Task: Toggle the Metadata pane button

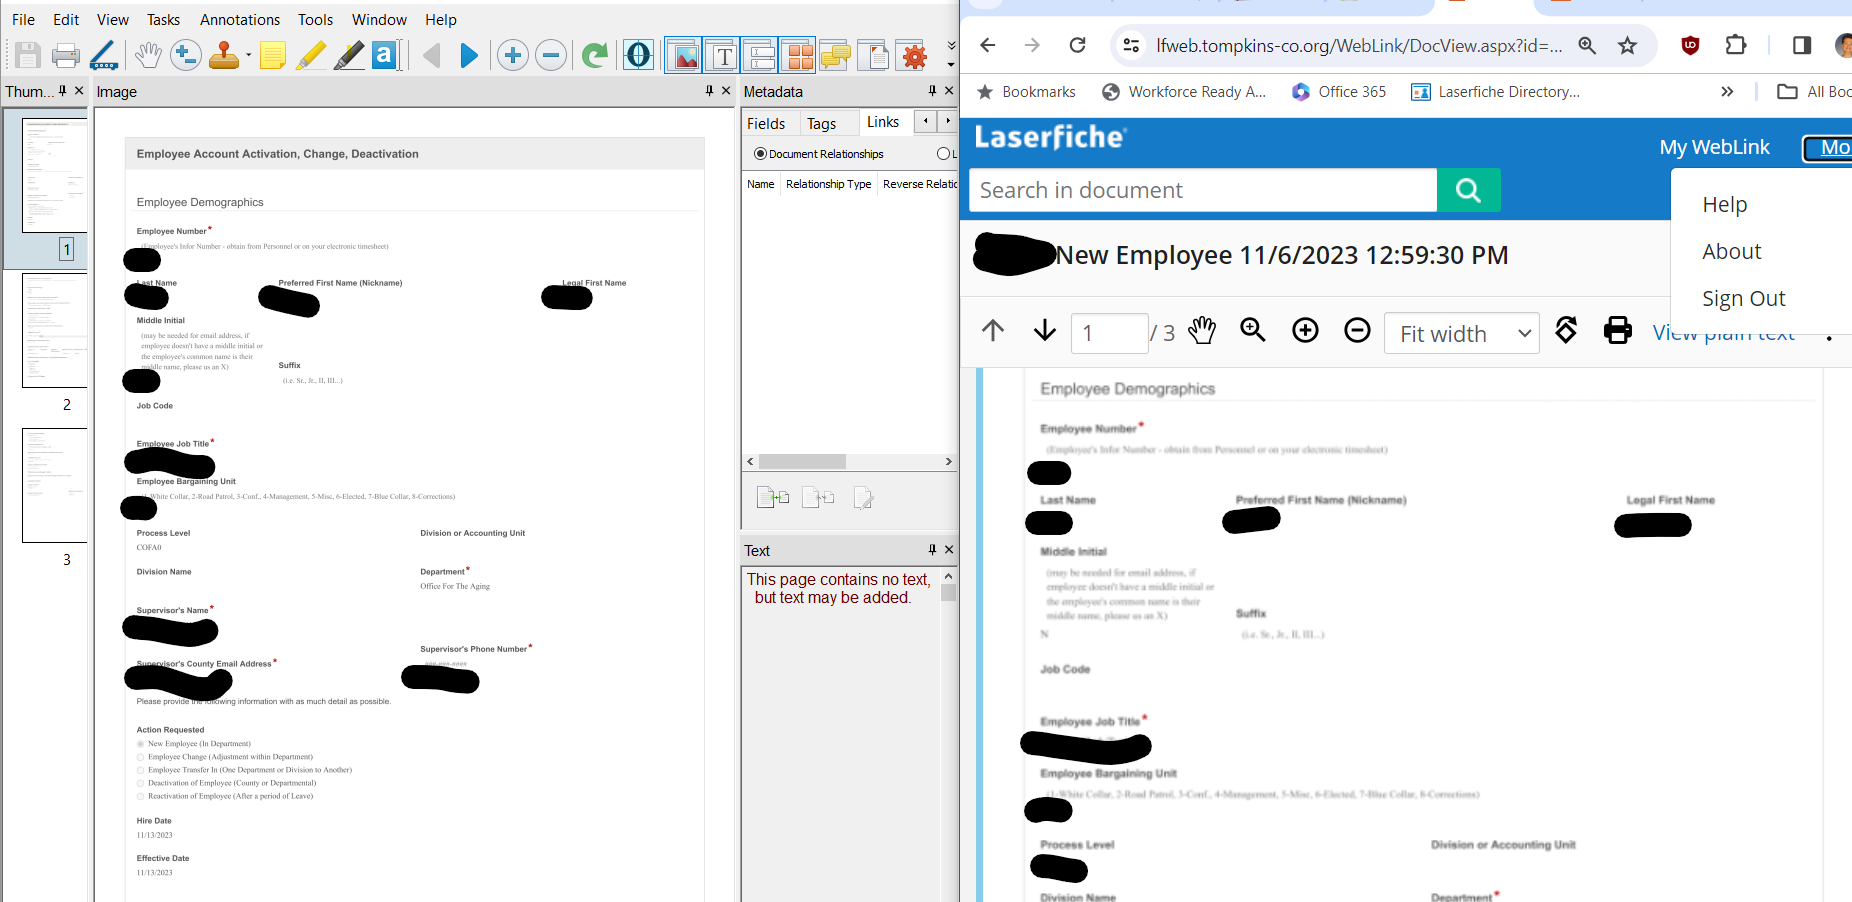Action: click(760, 56)
